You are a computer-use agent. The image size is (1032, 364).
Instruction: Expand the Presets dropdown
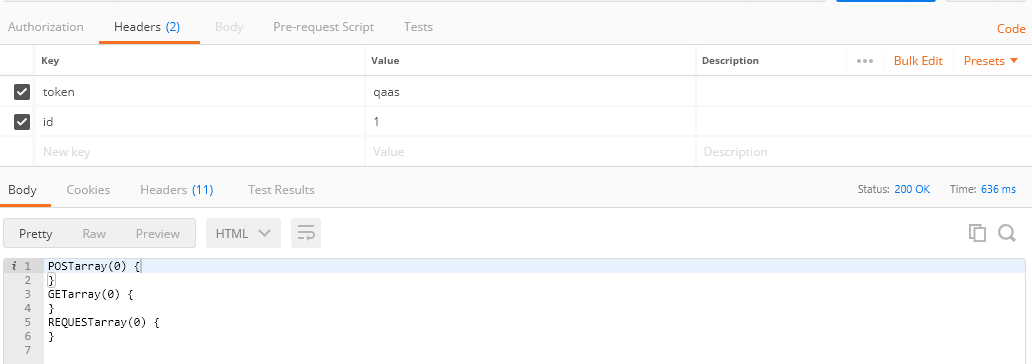[993, 61]
